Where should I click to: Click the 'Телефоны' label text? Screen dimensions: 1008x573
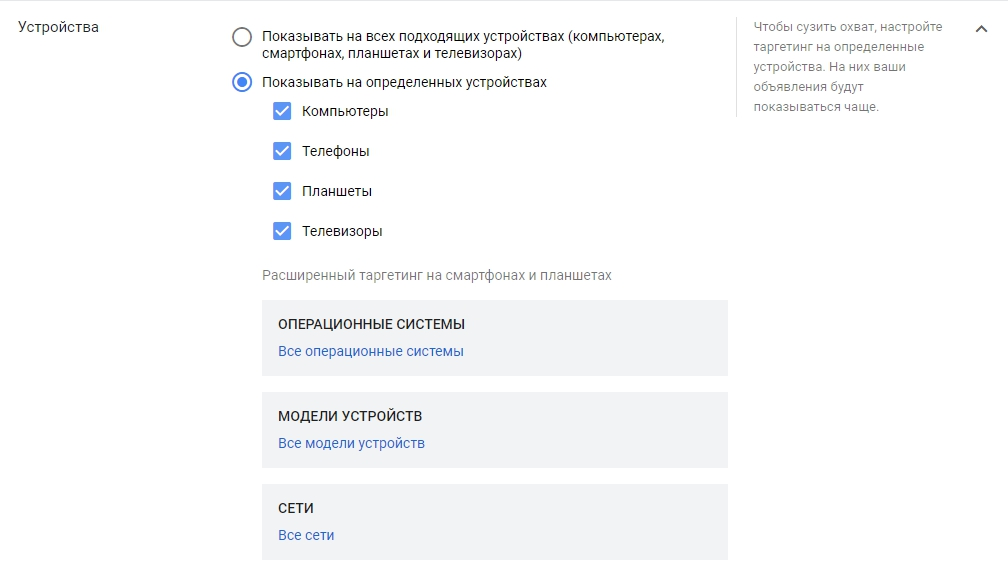[x=335, y=151]
